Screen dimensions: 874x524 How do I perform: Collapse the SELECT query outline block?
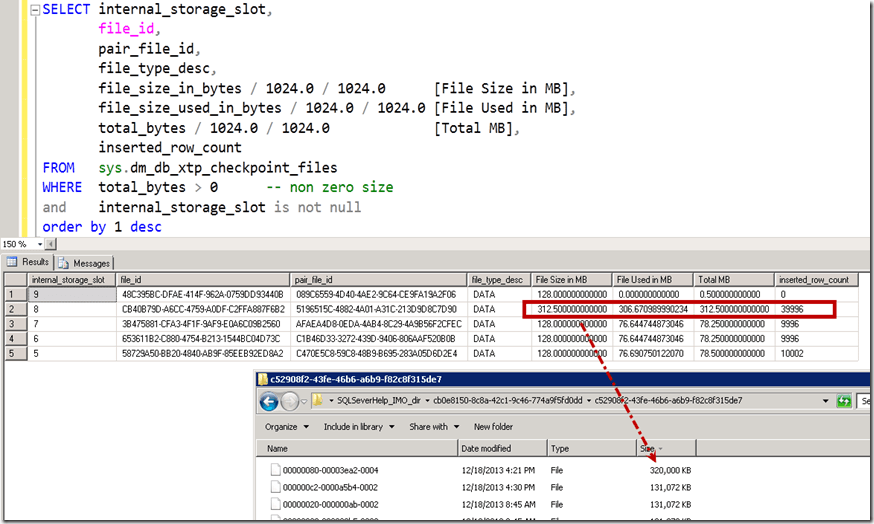[x=34, y=9]
